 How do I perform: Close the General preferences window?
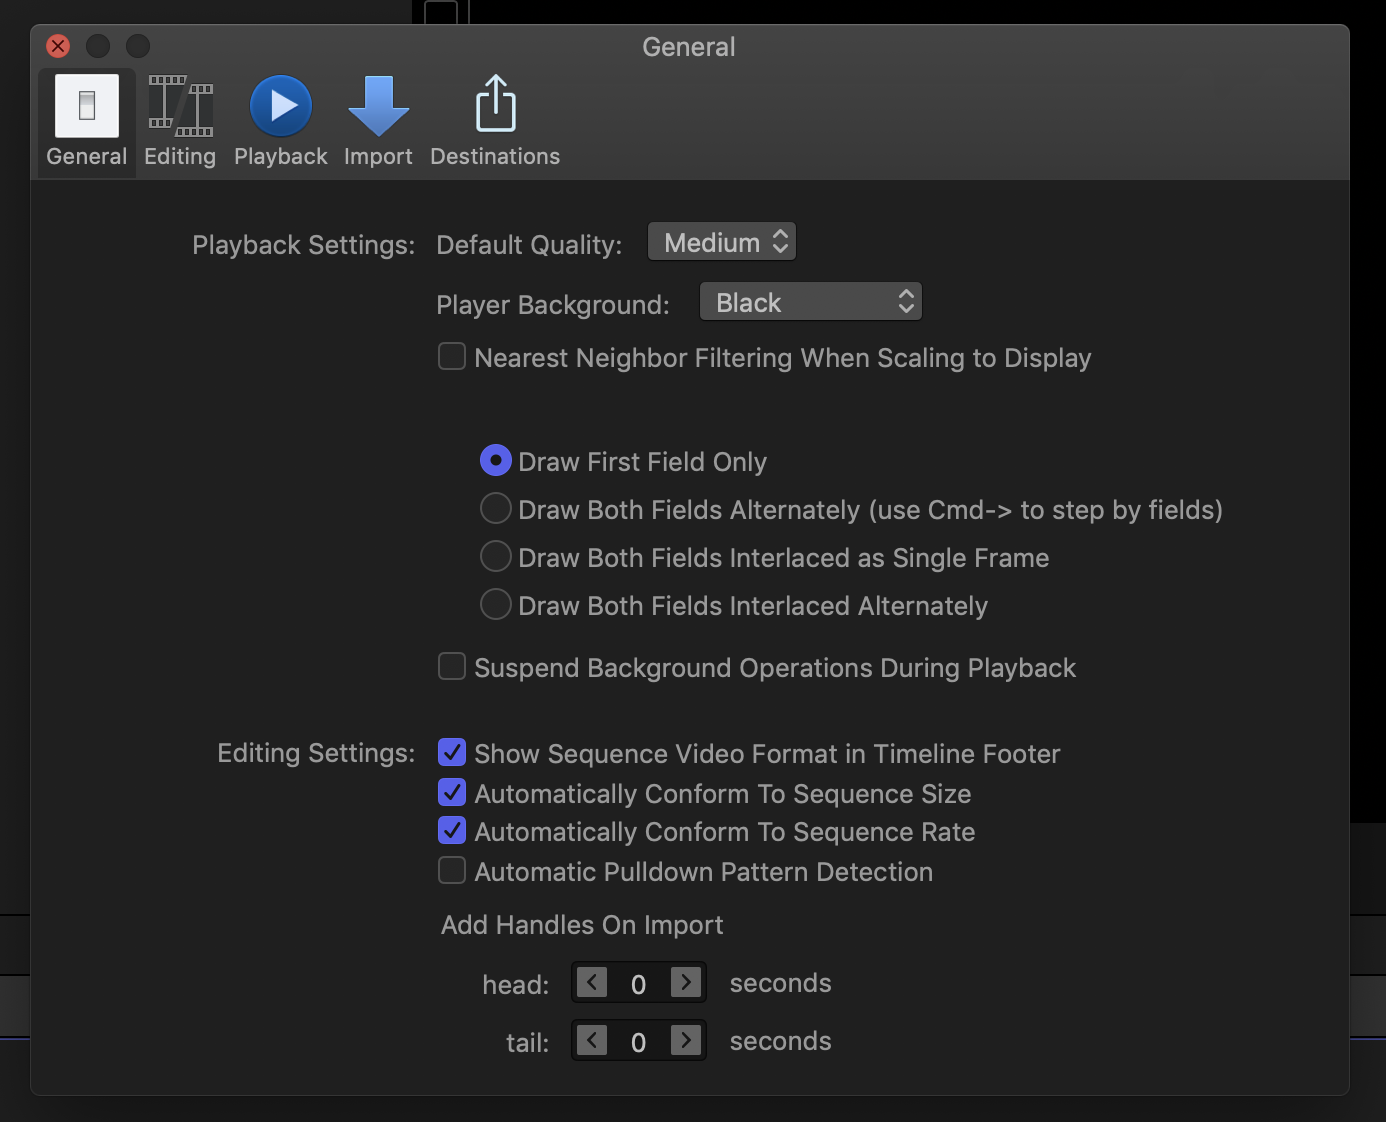(59, 46)
